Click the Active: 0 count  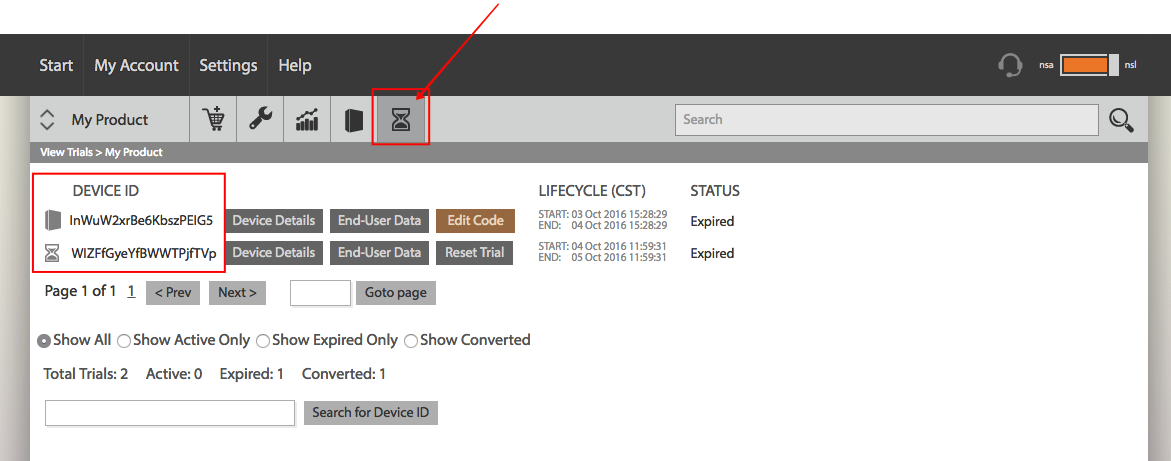point(174,374)
